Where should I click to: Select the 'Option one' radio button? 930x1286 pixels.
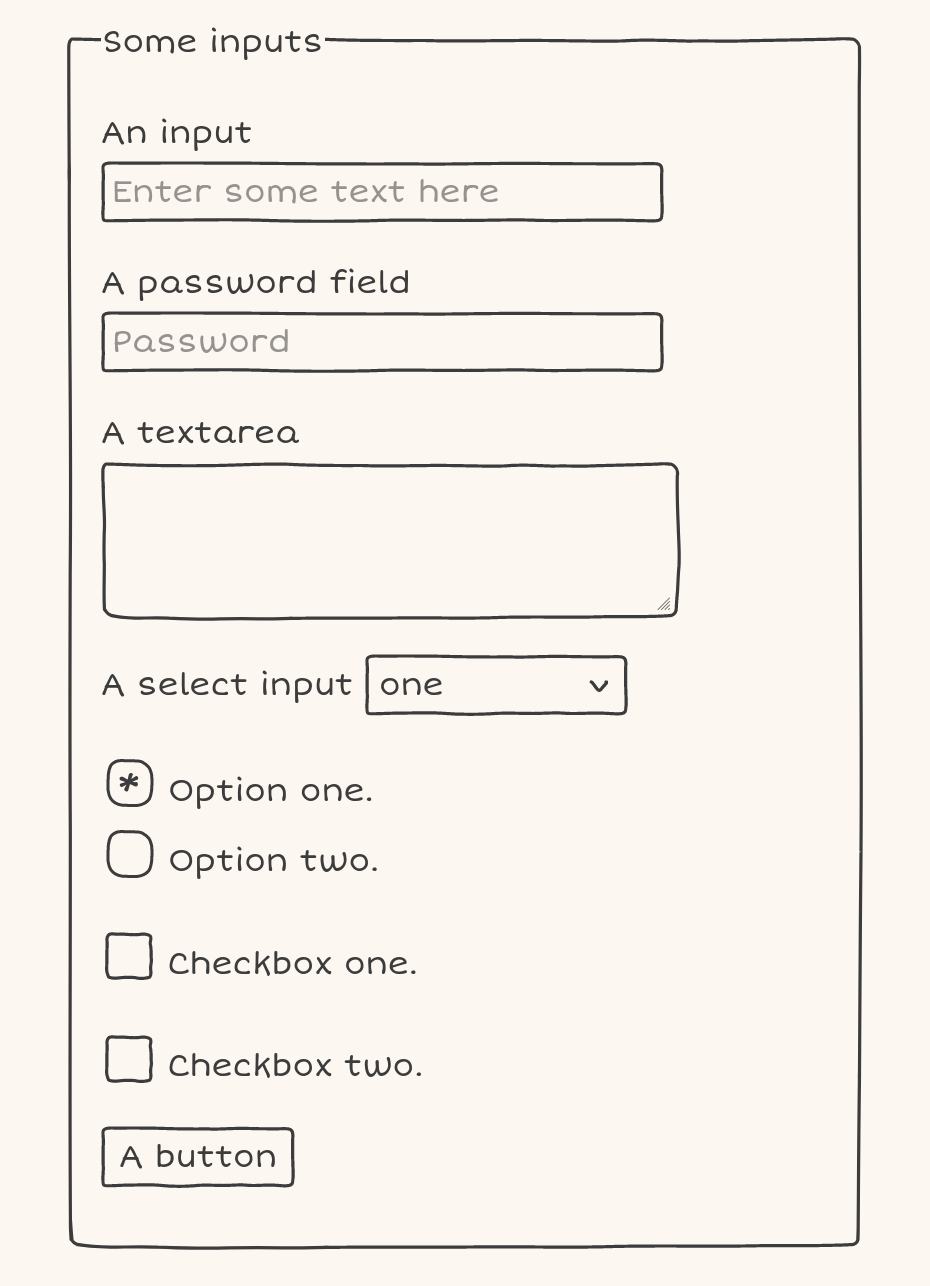click(130, 783)
